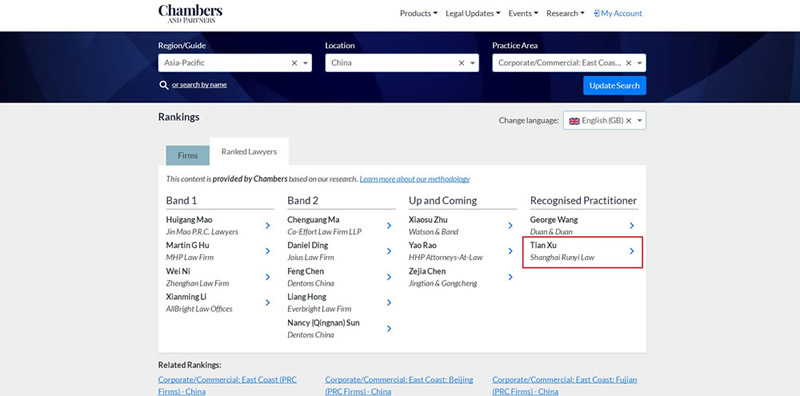Click the firm name Watson & Band
The width and height of the screenshot is (800, 396).
pyautogui.click(x=434, y=232)
